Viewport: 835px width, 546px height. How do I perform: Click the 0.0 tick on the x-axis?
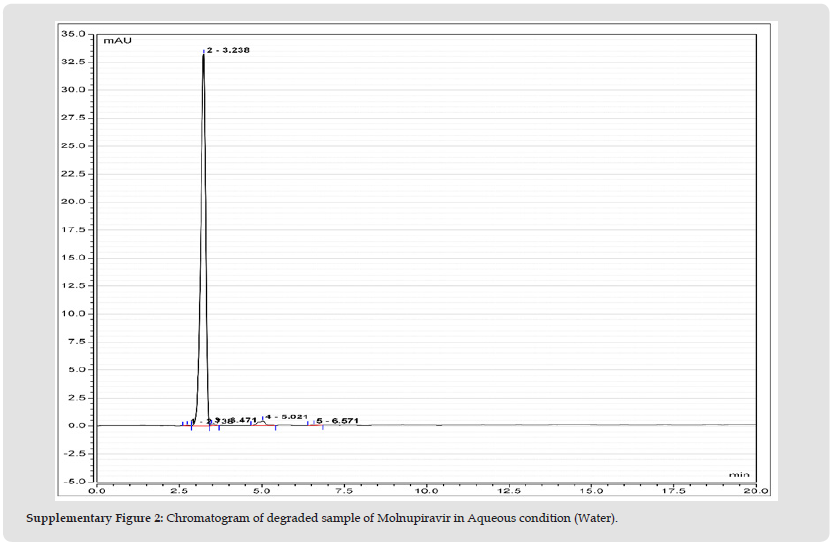coord(97,491)
